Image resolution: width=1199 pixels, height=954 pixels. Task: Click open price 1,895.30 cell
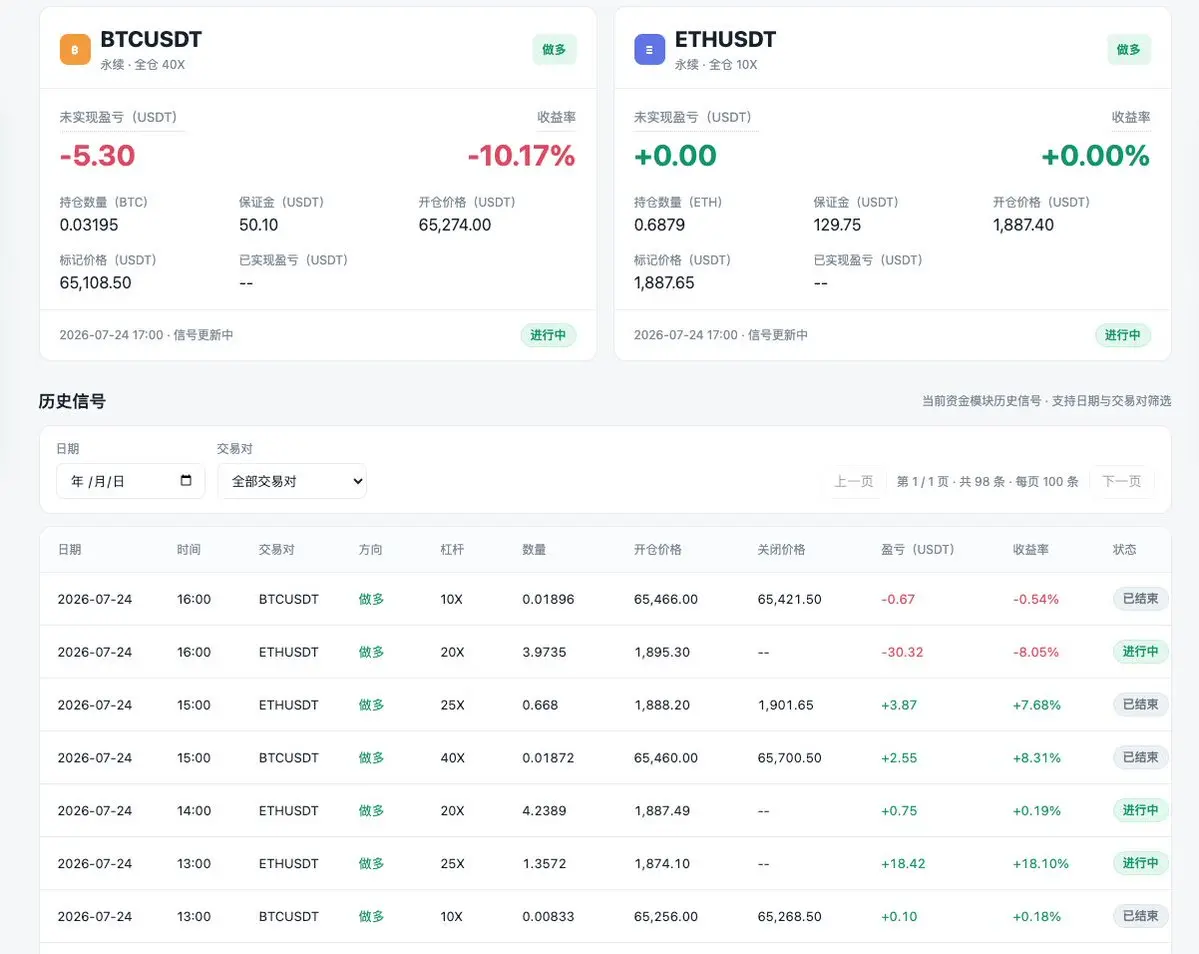click(662, 652)
